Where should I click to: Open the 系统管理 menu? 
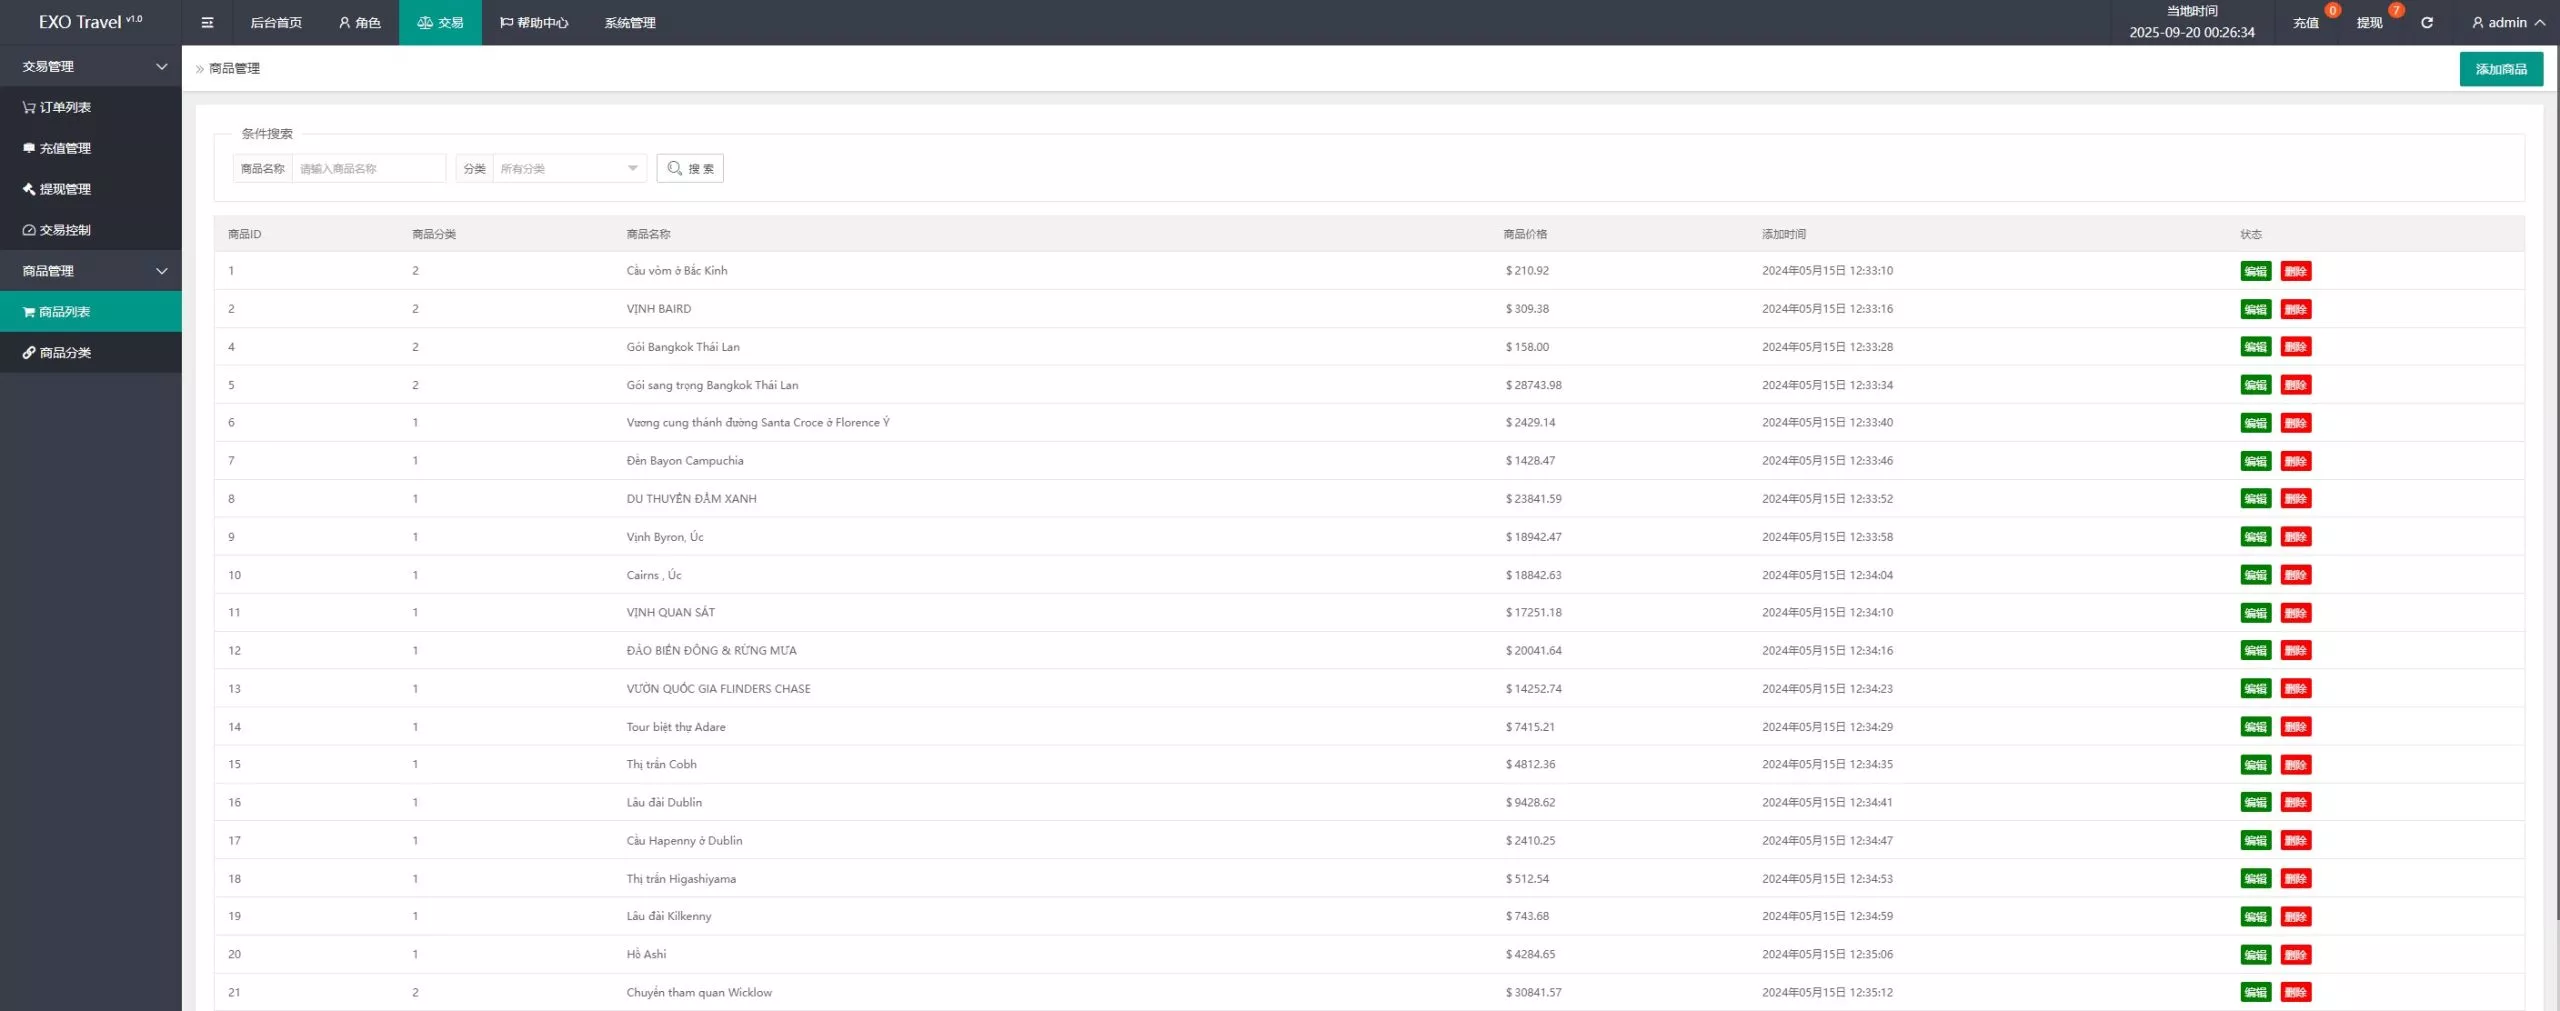[x=630, y=22]
